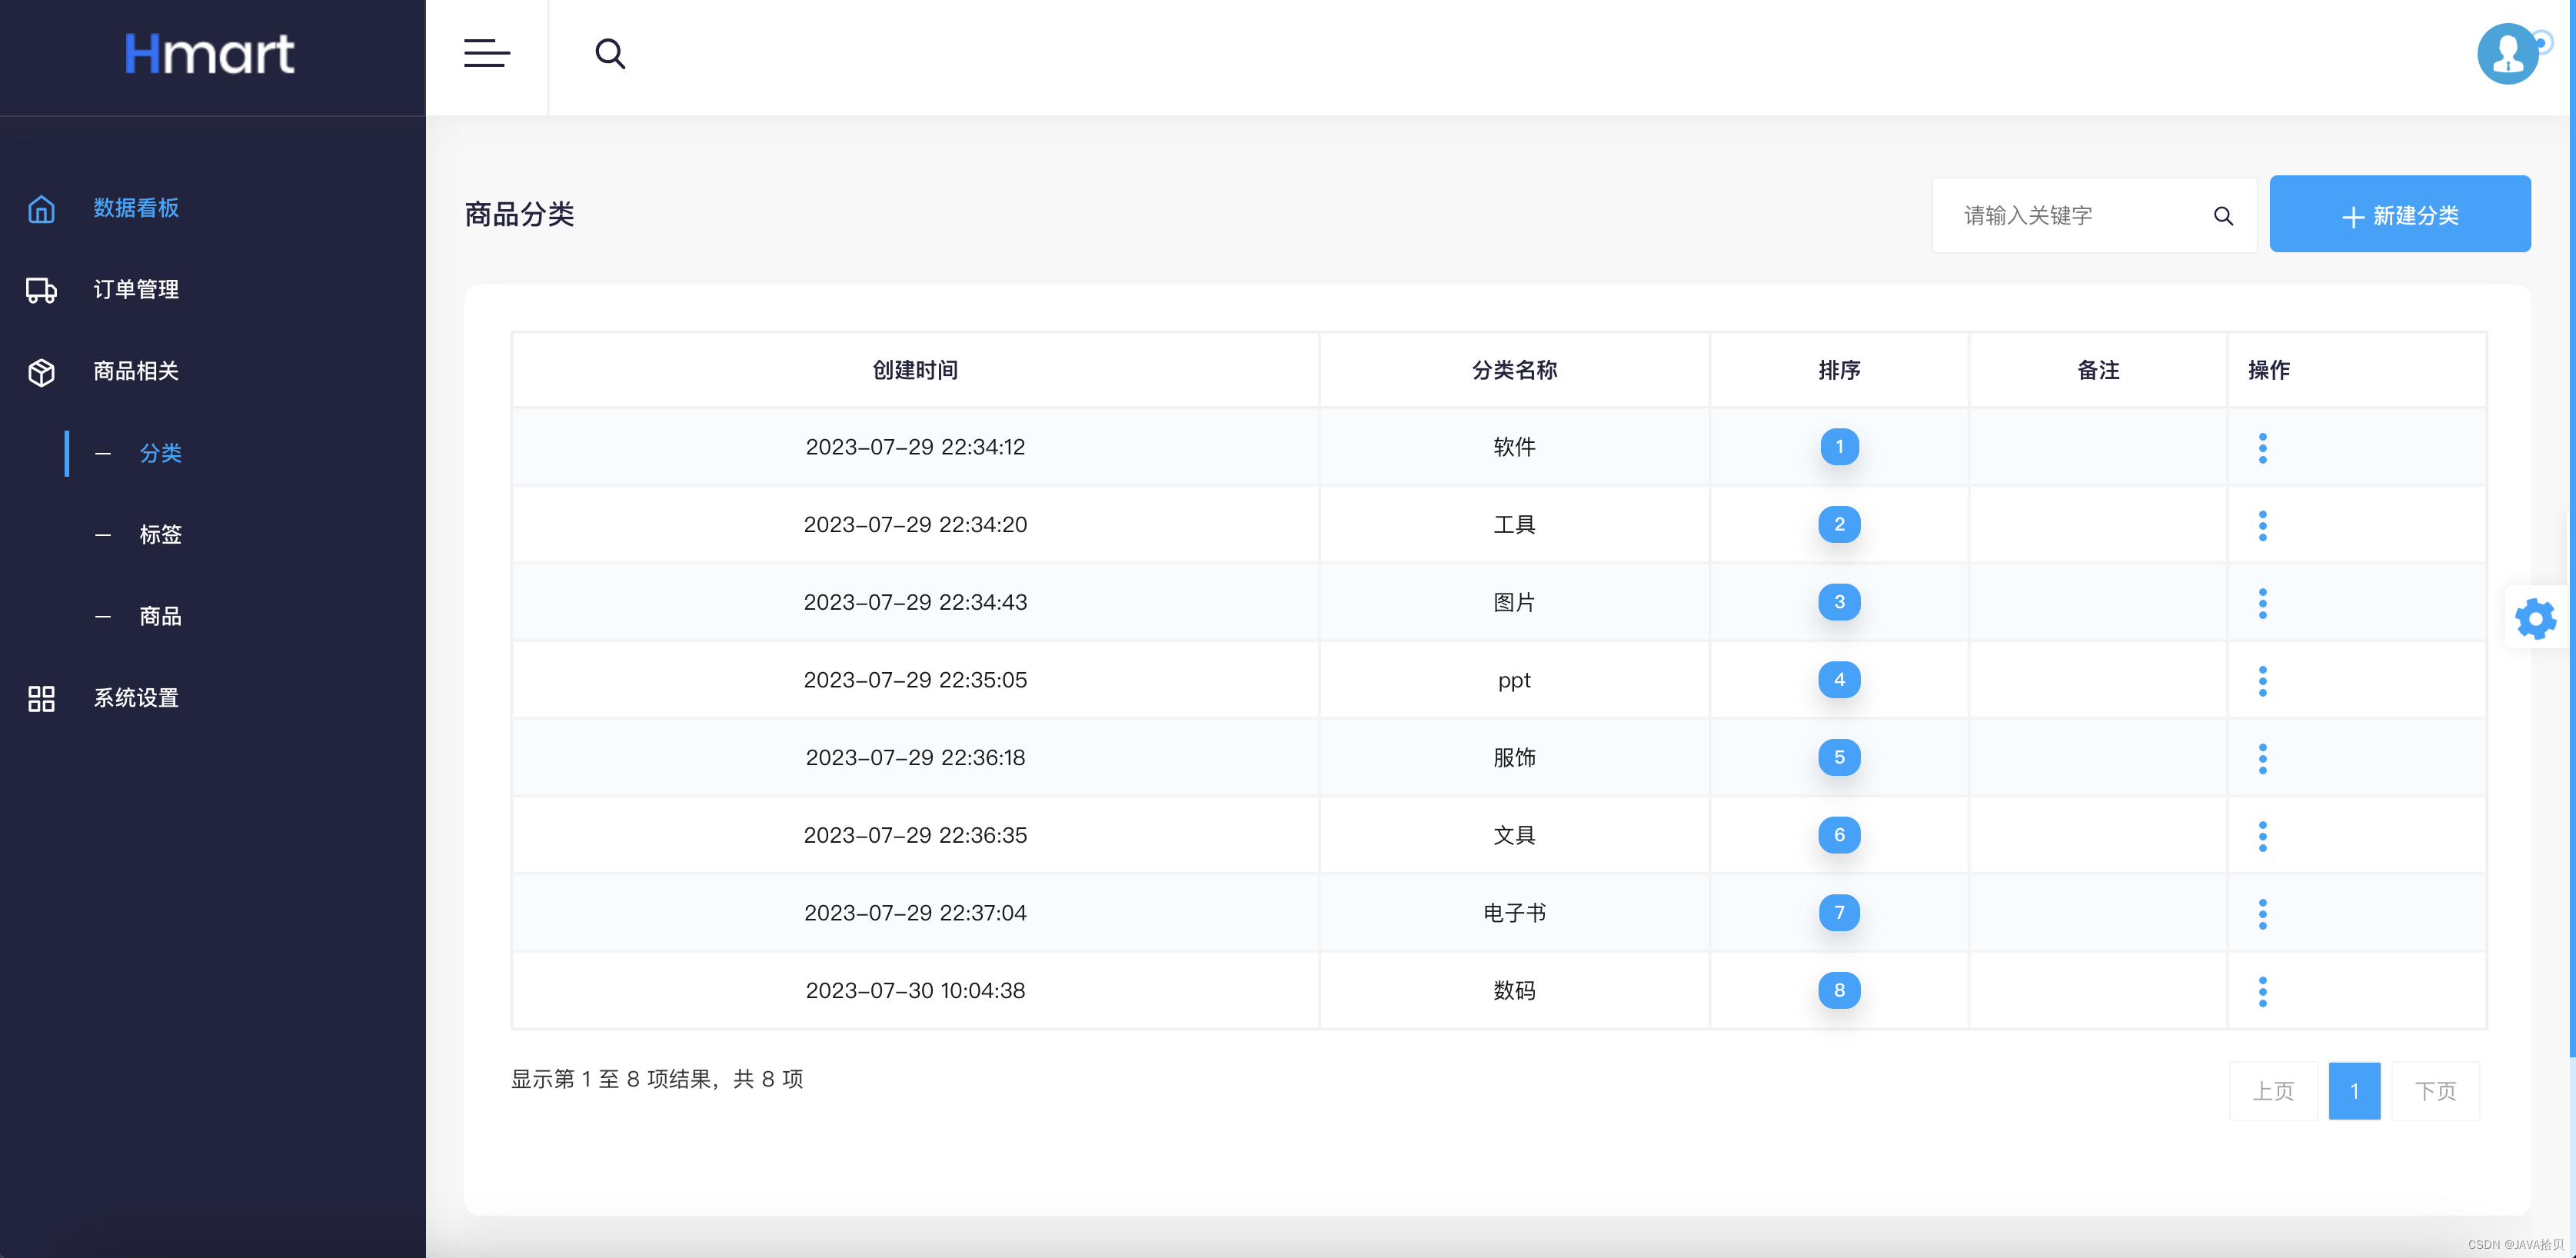Click order badge 1 for 软件
The height and width of the screenshot is (1258, 2576).
pyautogui.click(x=1839, y=447)
